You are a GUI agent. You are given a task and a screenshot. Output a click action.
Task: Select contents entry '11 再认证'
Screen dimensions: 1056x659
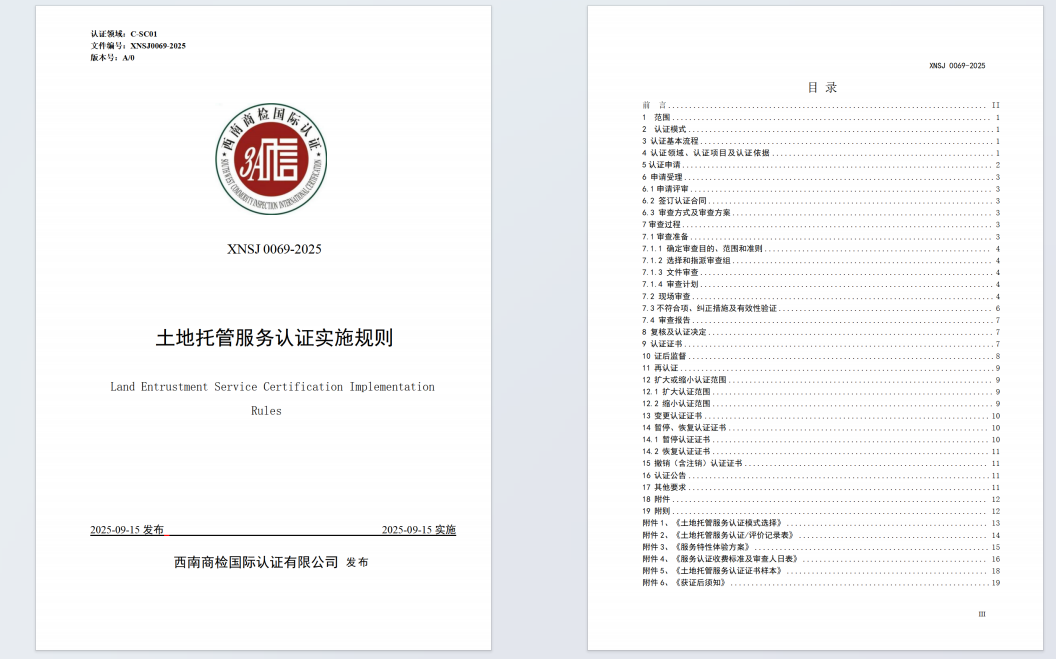pyautogui.click(x=821, y=368)
